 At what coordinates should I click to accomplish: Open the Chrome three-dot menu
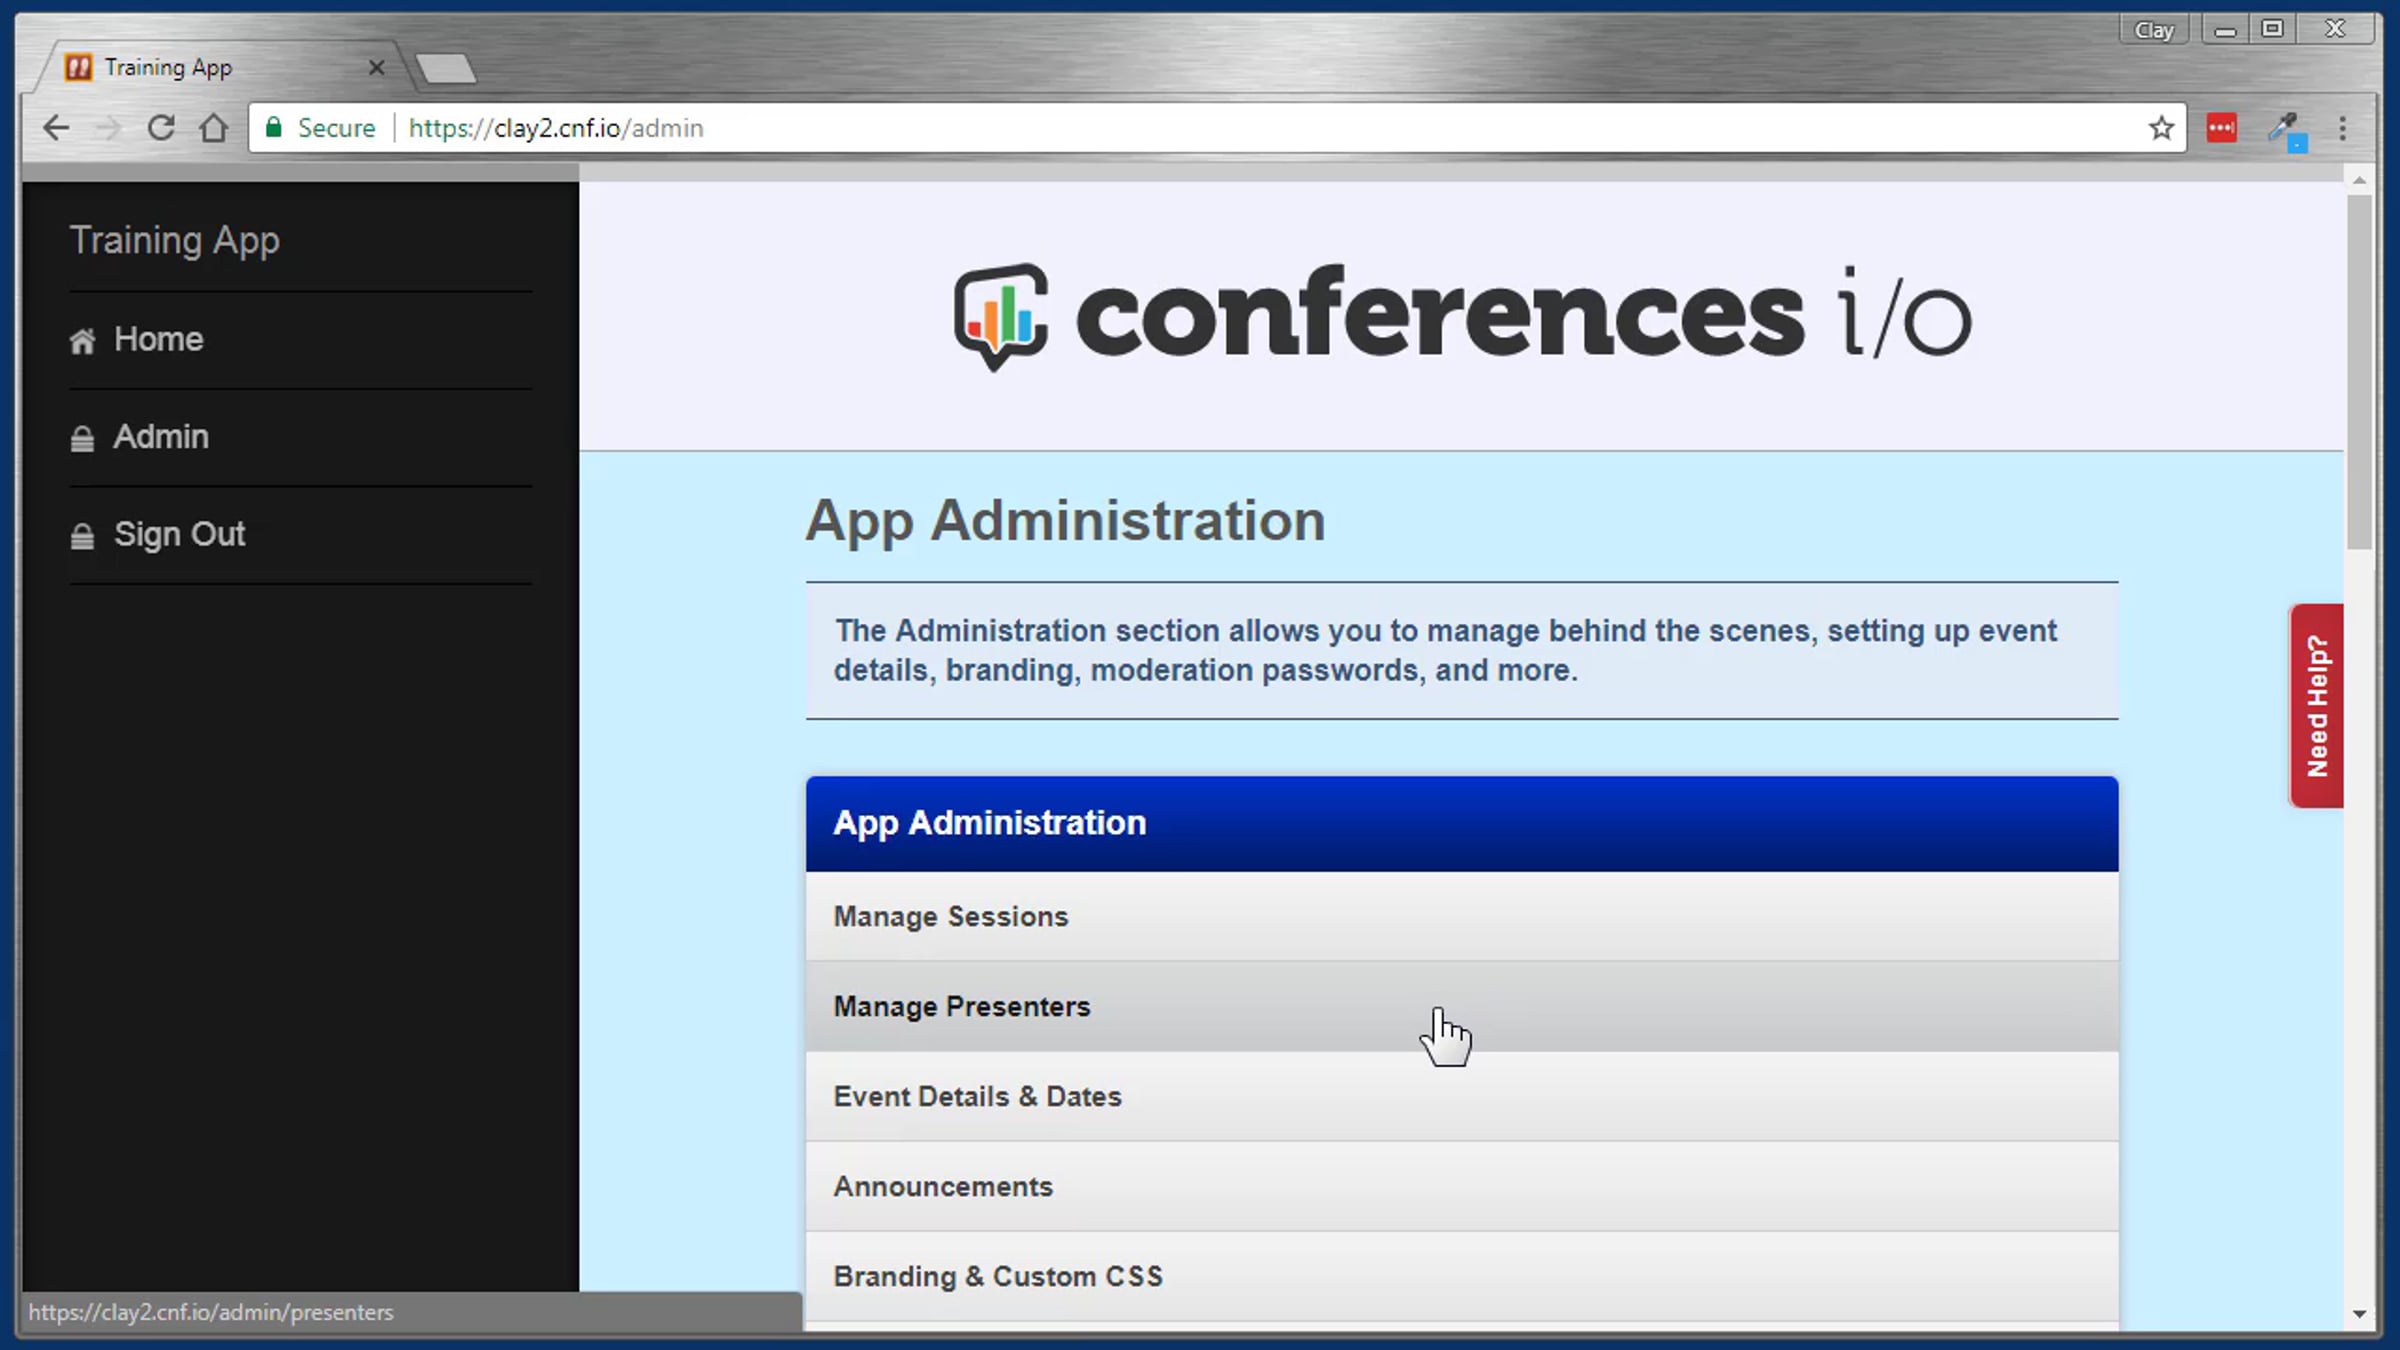point(2342,128)
